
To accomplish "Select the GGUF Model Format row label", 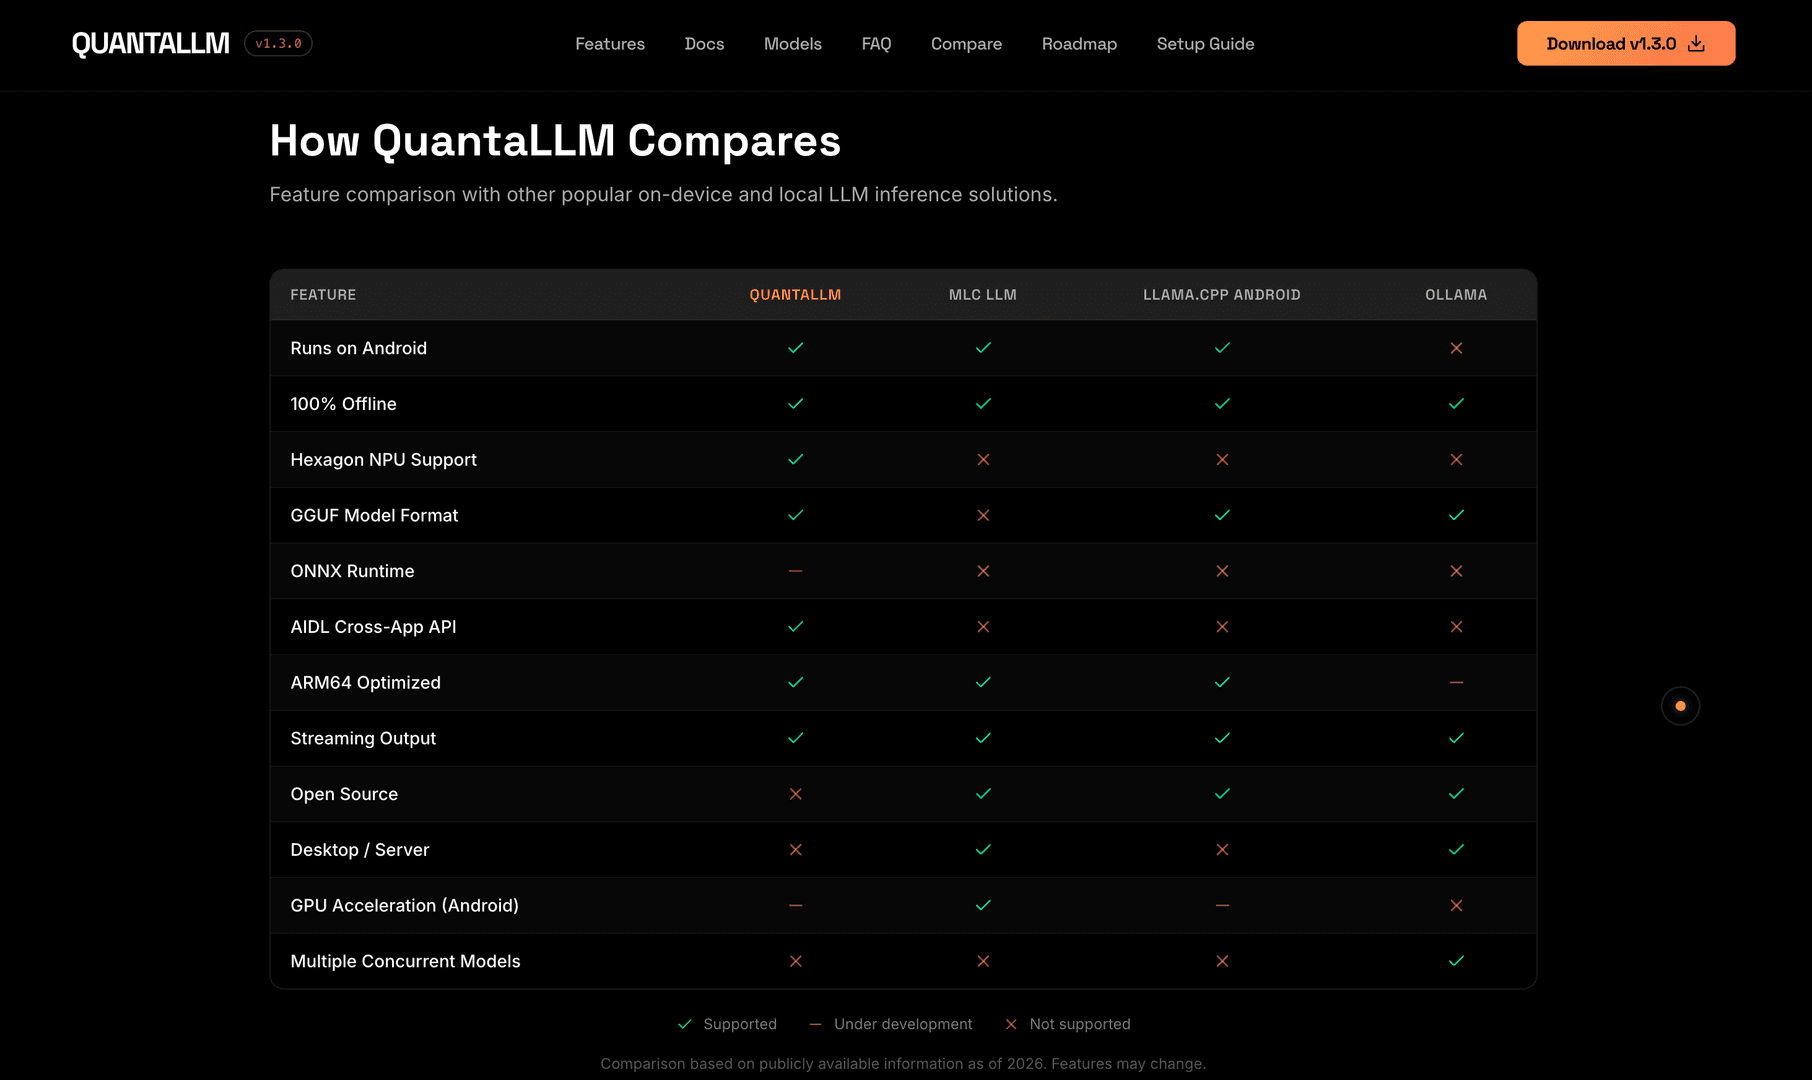I will pyautogui.click(x=374, y=515).
